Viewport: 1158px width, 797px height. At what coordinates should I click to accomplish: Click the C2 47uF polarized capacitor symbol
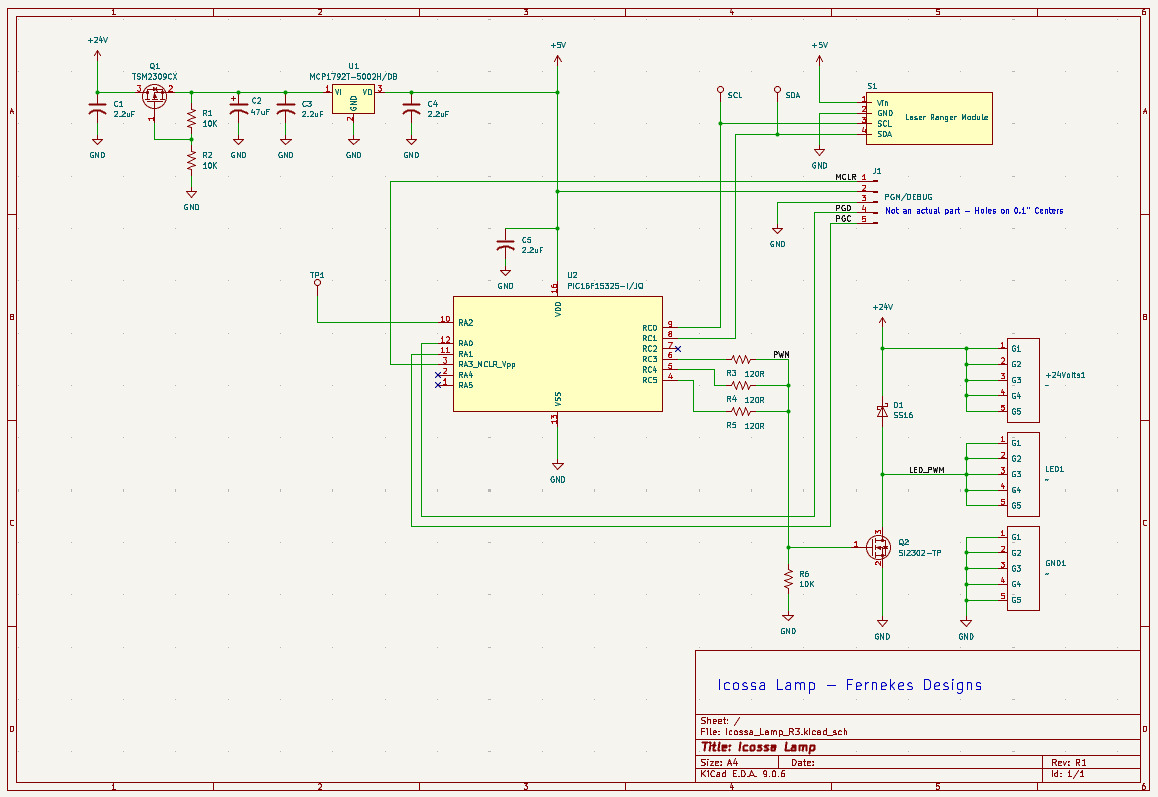[x=238, y=109]
